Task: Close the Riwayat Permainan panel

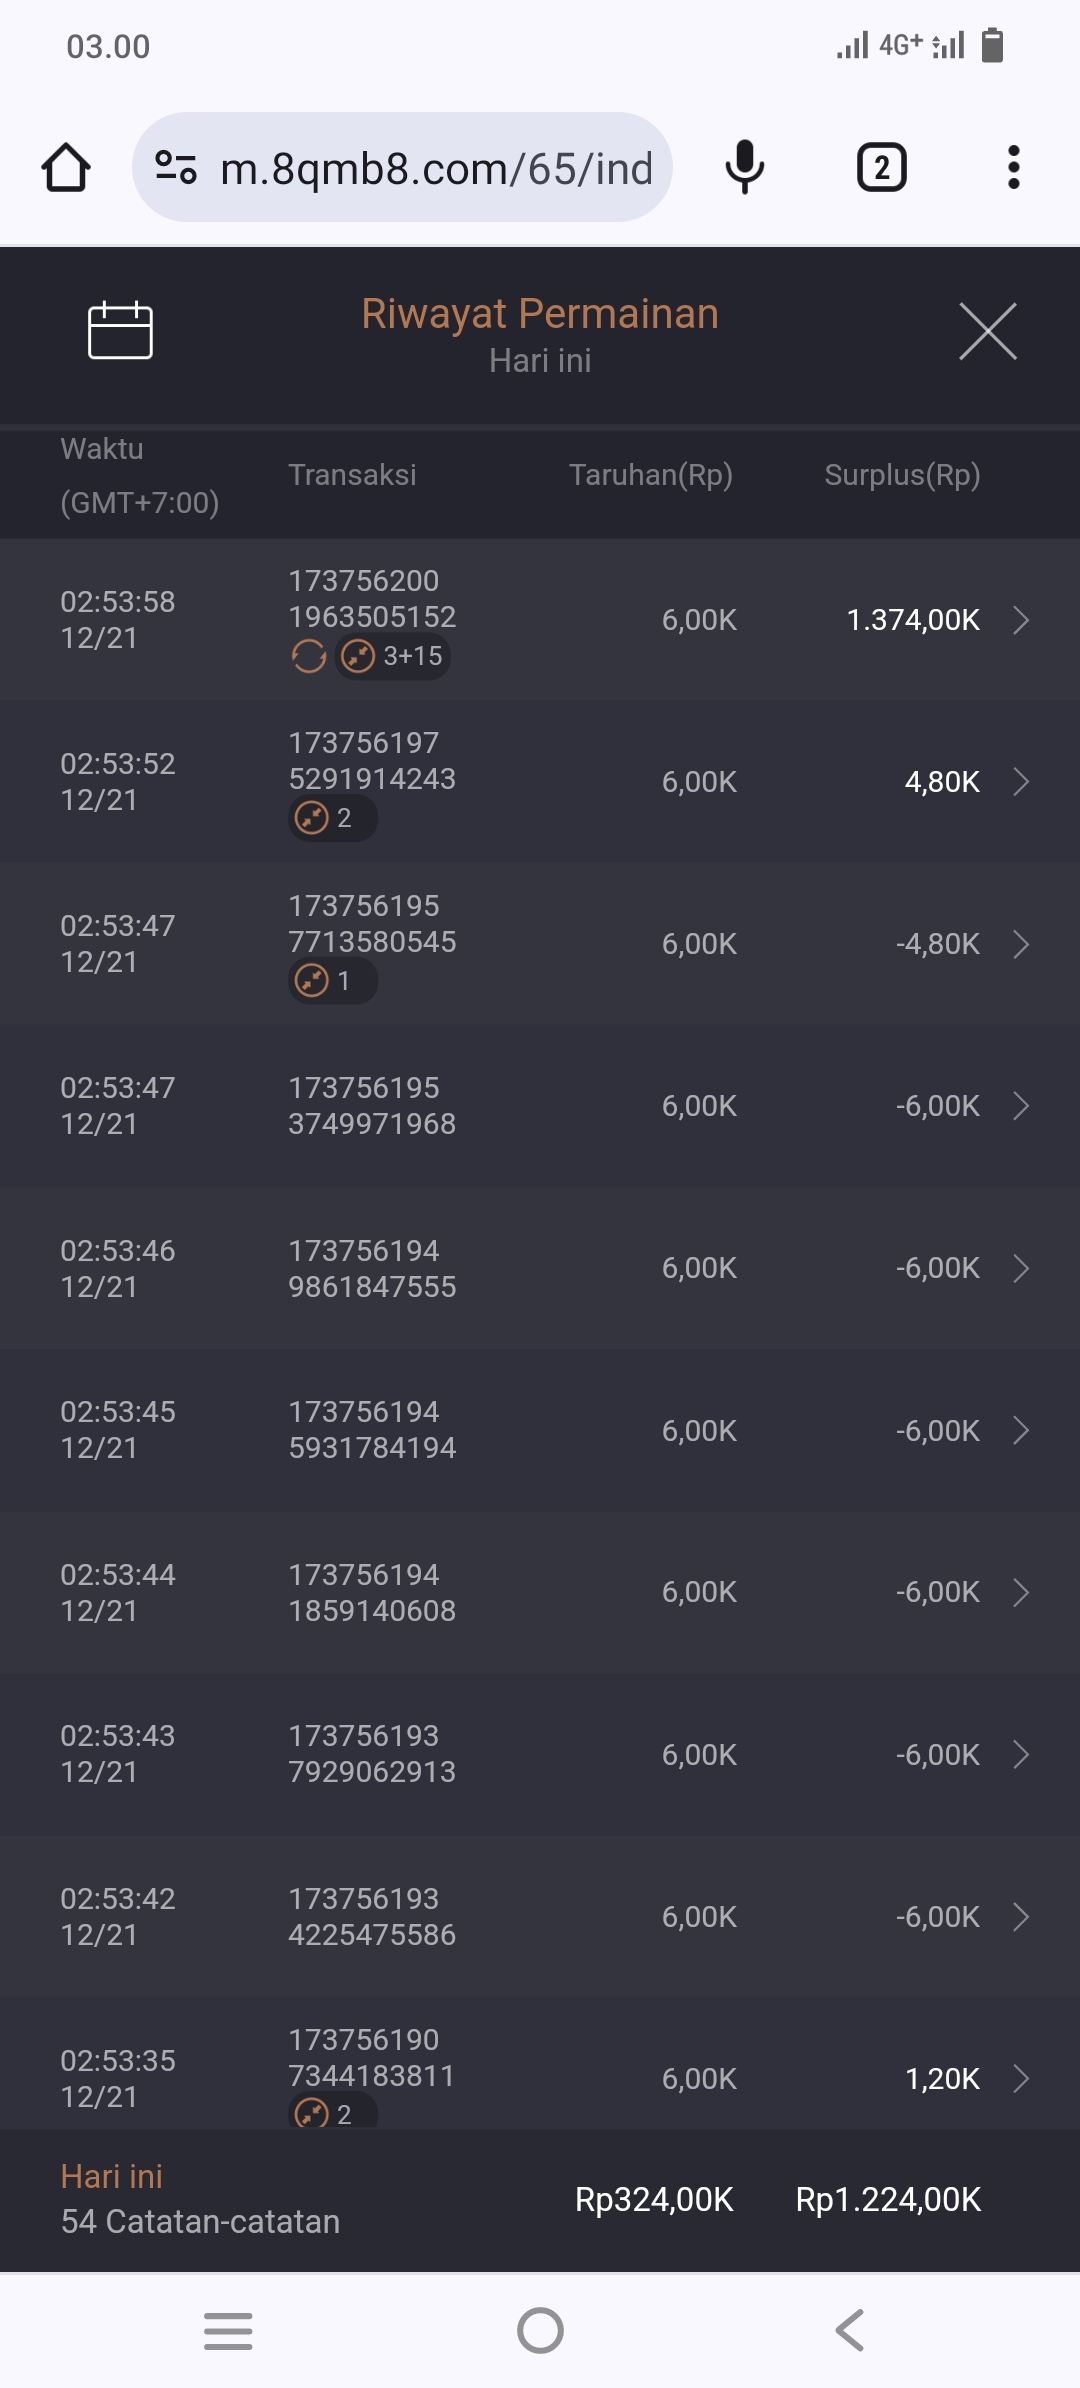Action: (987, 331)
